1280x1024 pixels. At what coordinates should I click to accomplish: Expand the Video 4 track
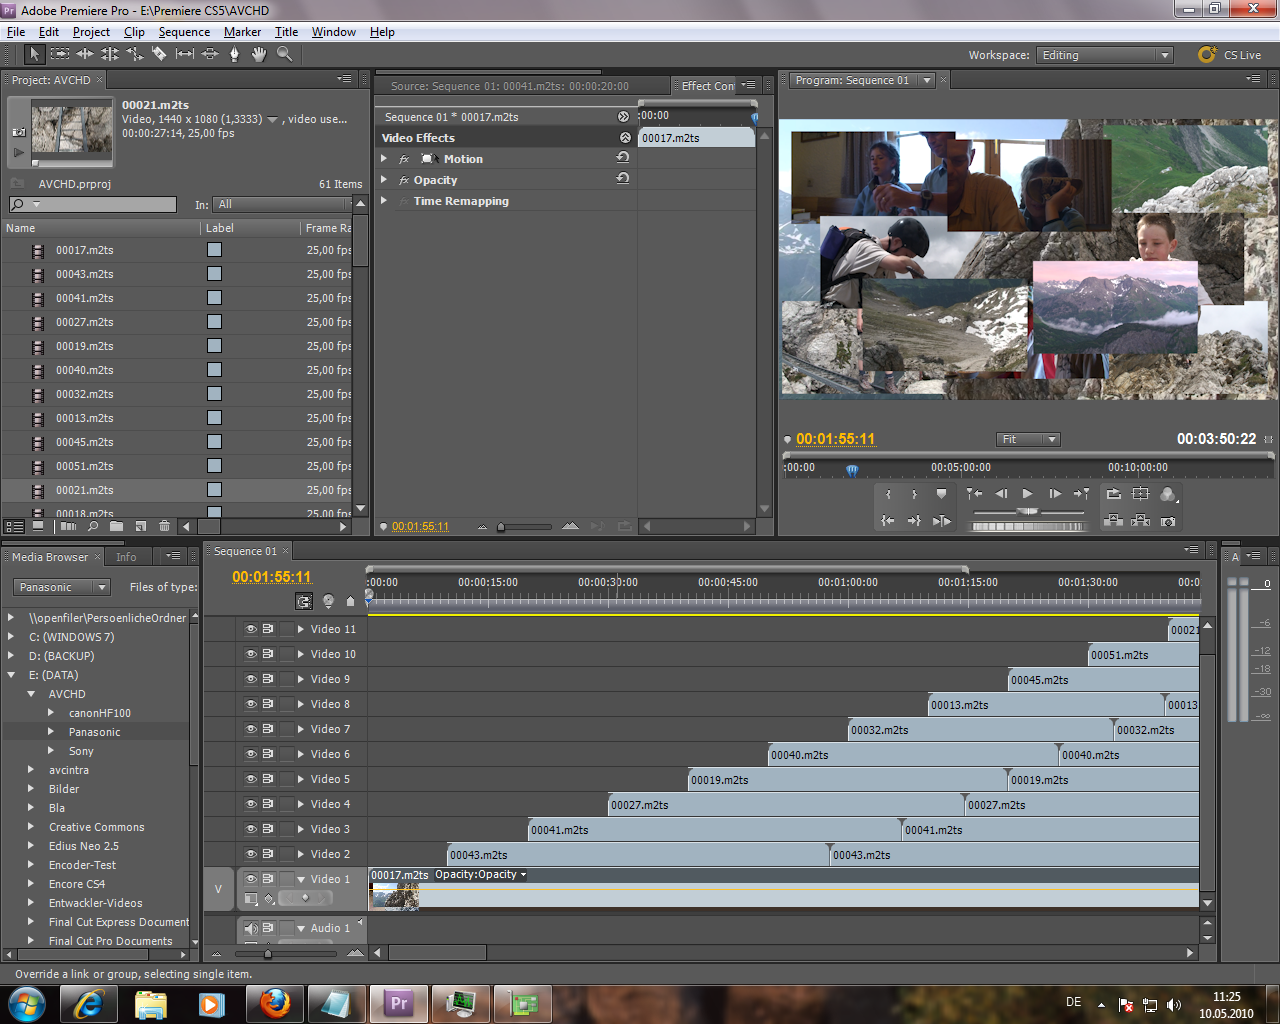[x=301, y=804]
